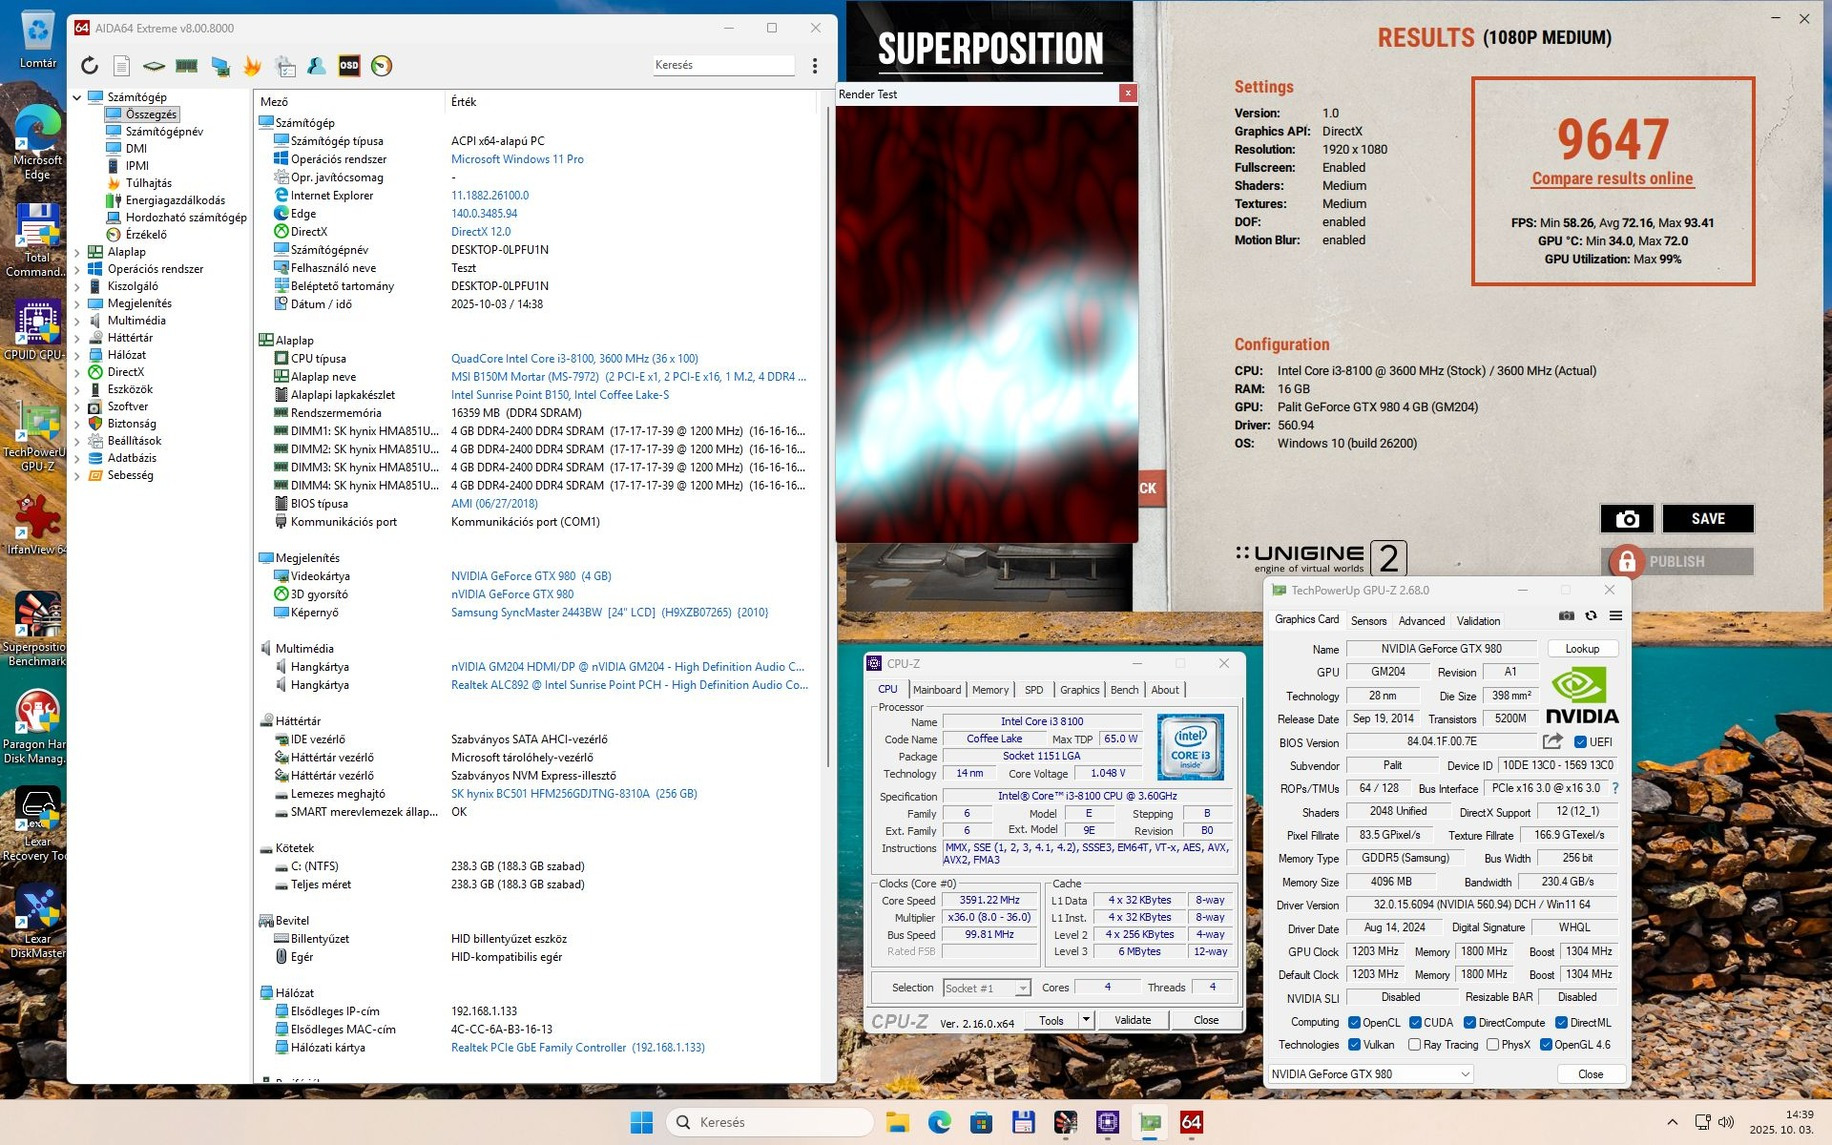Toggle the UEFI checkbox in GPU-Z

1580,742
